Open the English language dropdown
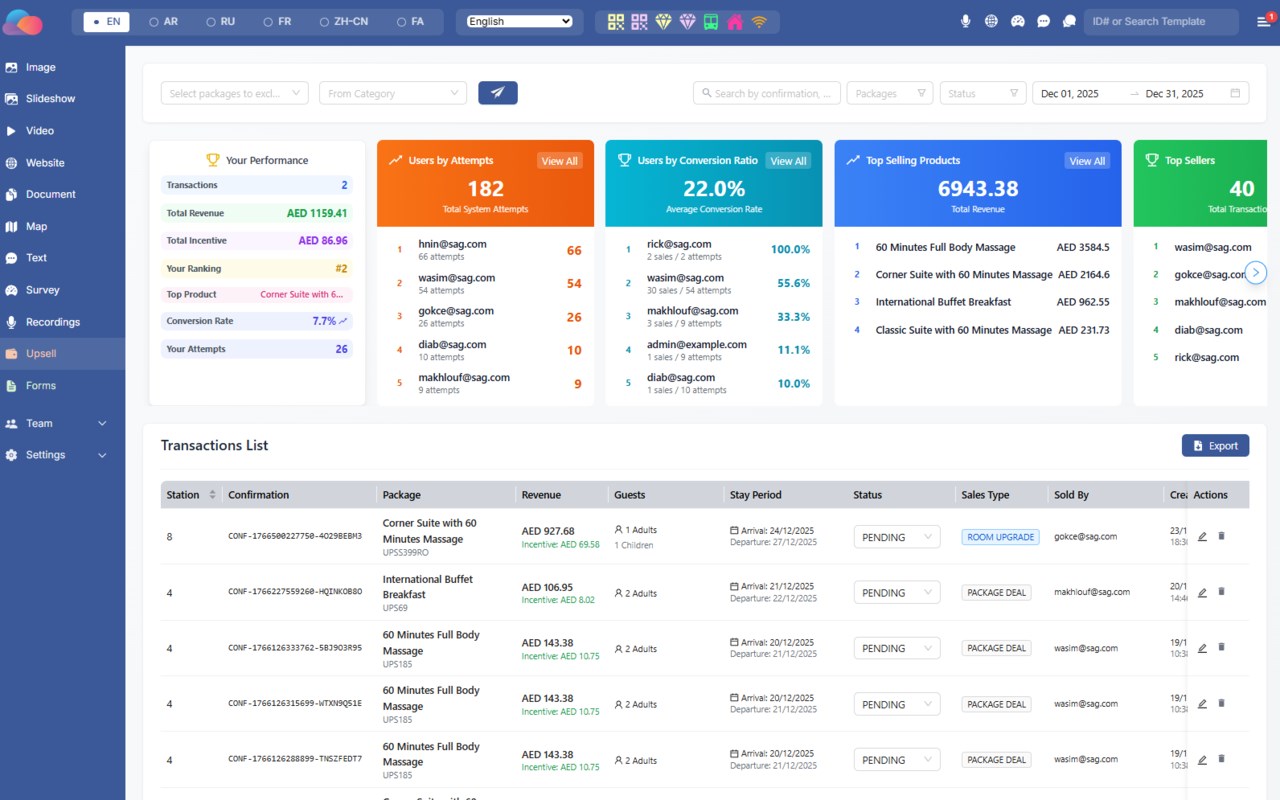This screenshot has height=800, width=1280. (x=519, y=21)
